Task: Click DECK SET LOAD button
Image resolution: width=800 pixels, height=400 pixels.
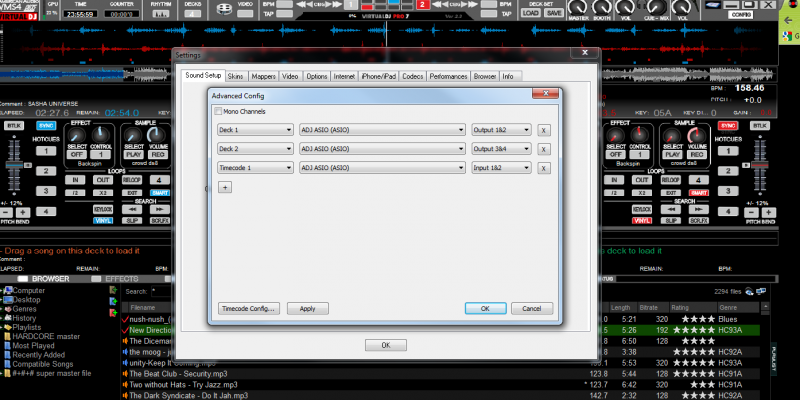Action: 530,13
